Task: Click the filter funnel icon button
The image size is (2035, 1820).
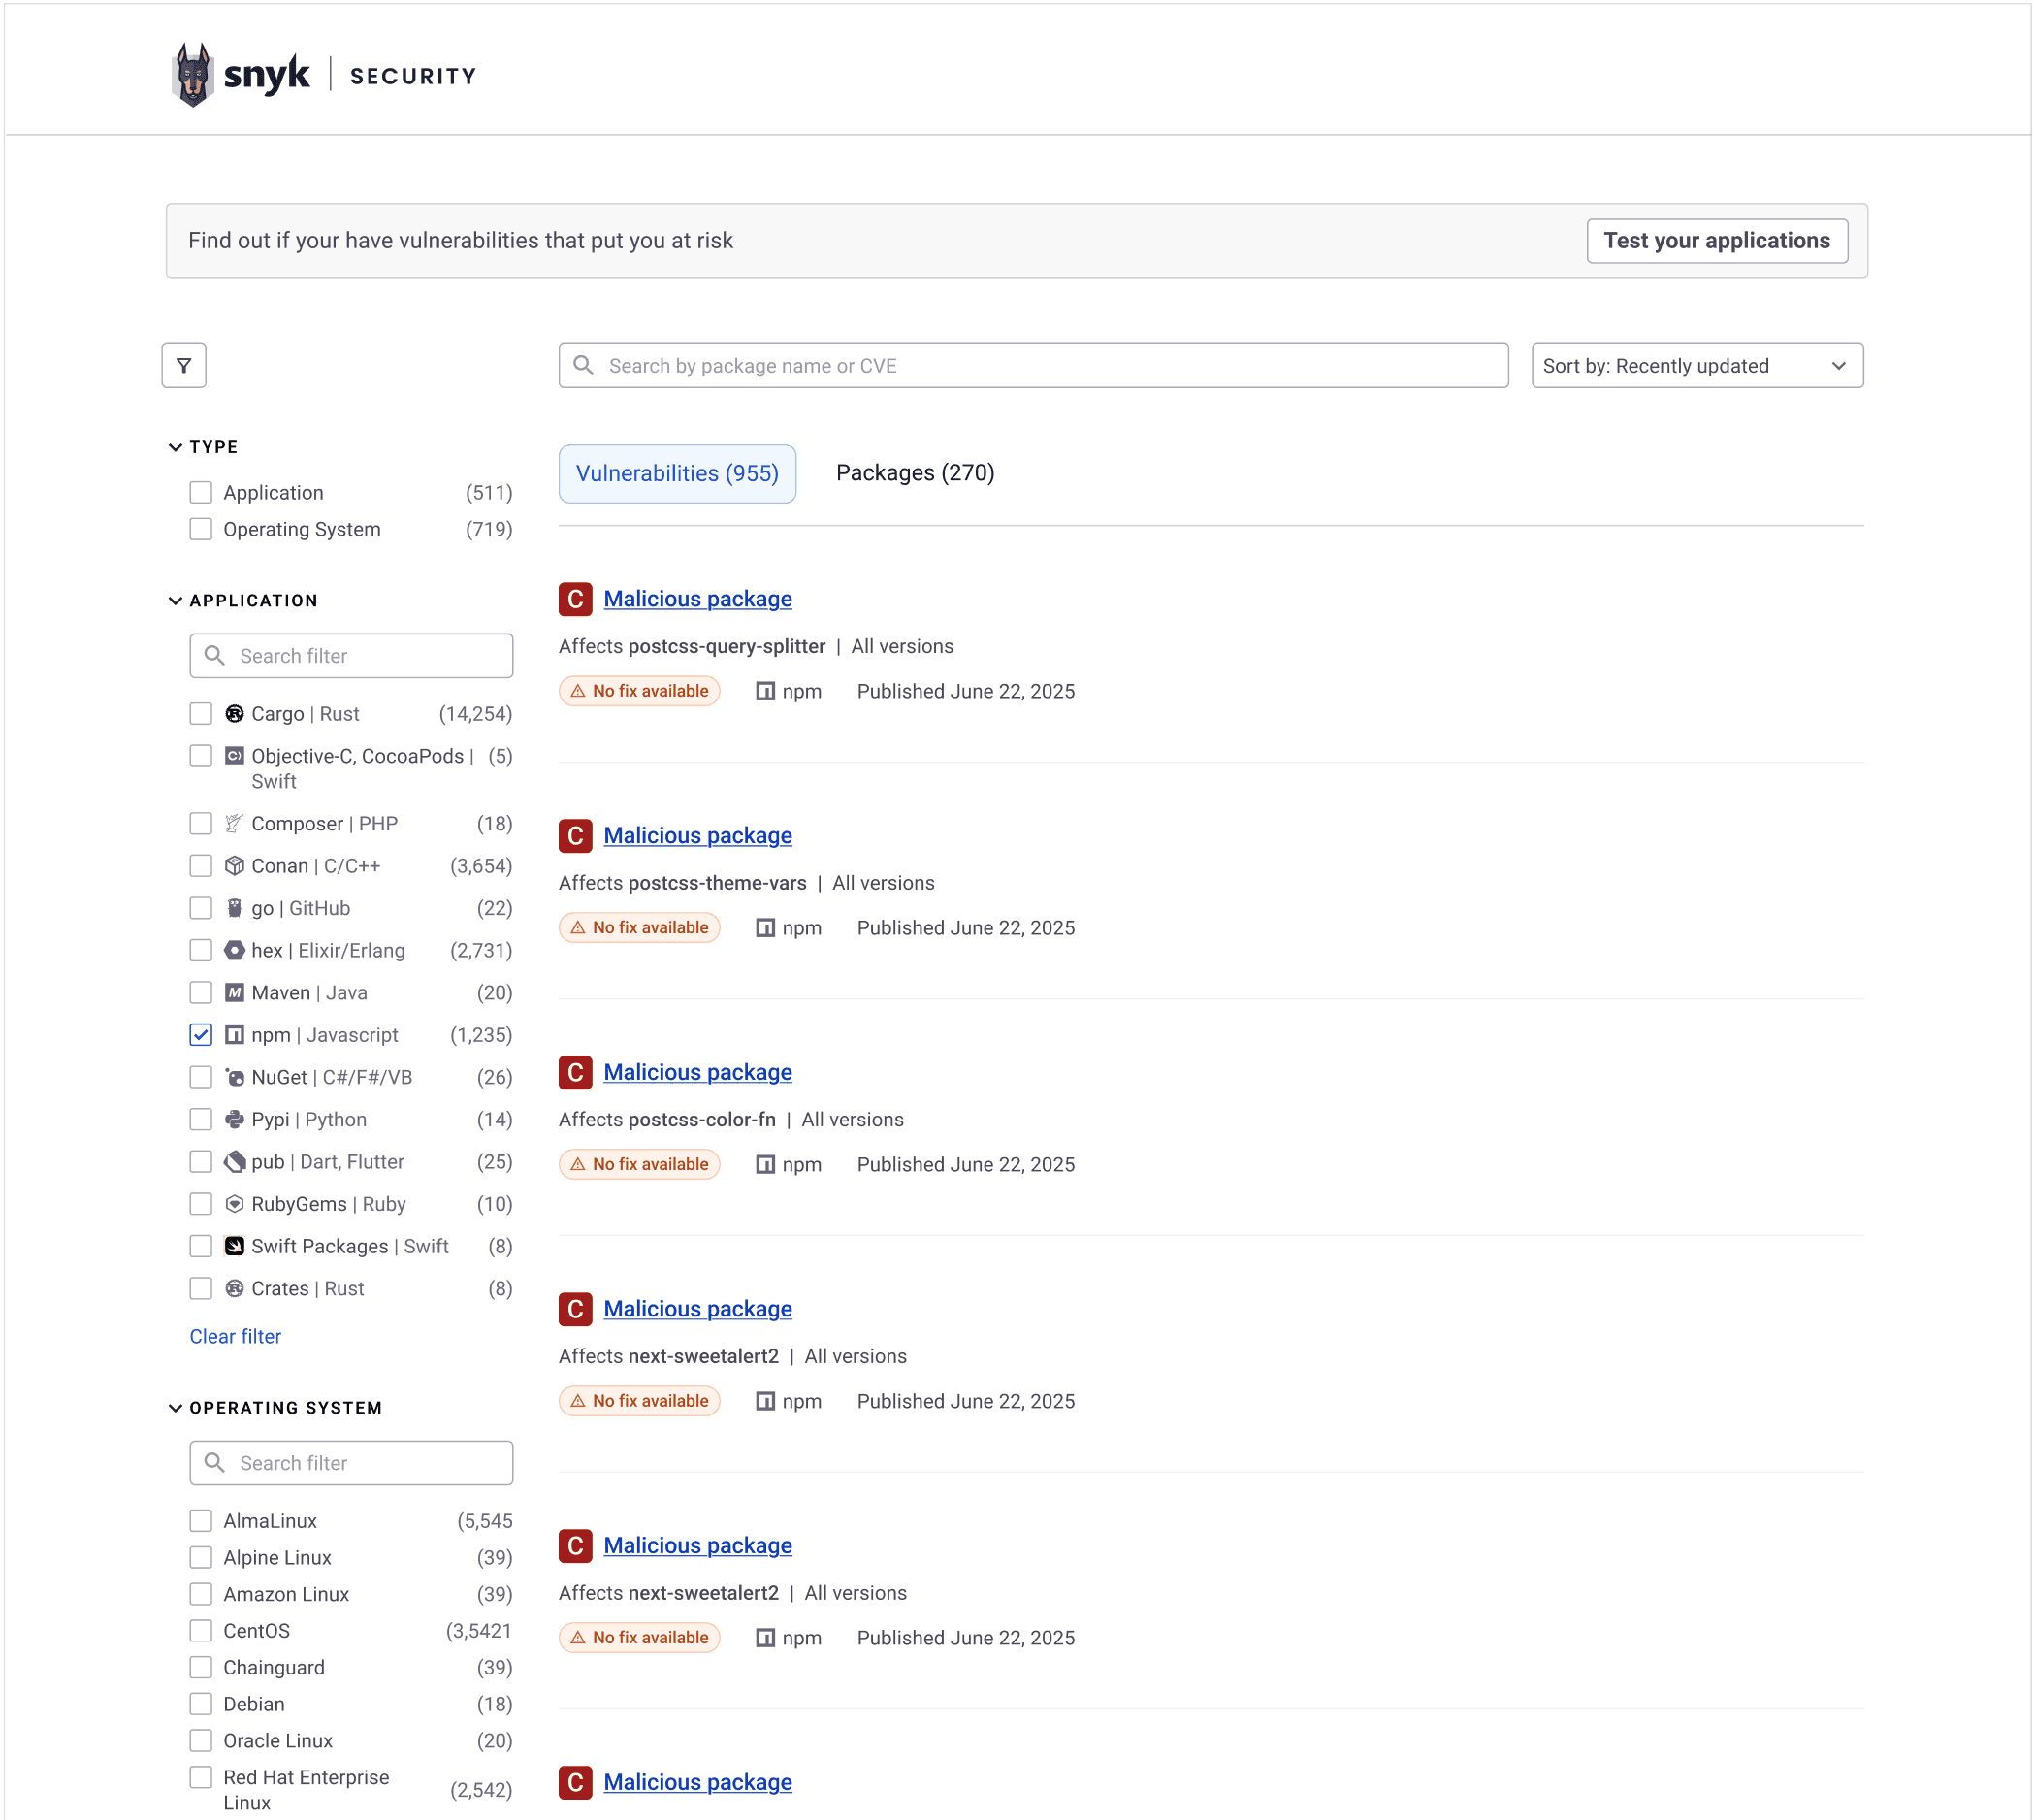Action: pyautogui.click(x=184, y=366)
